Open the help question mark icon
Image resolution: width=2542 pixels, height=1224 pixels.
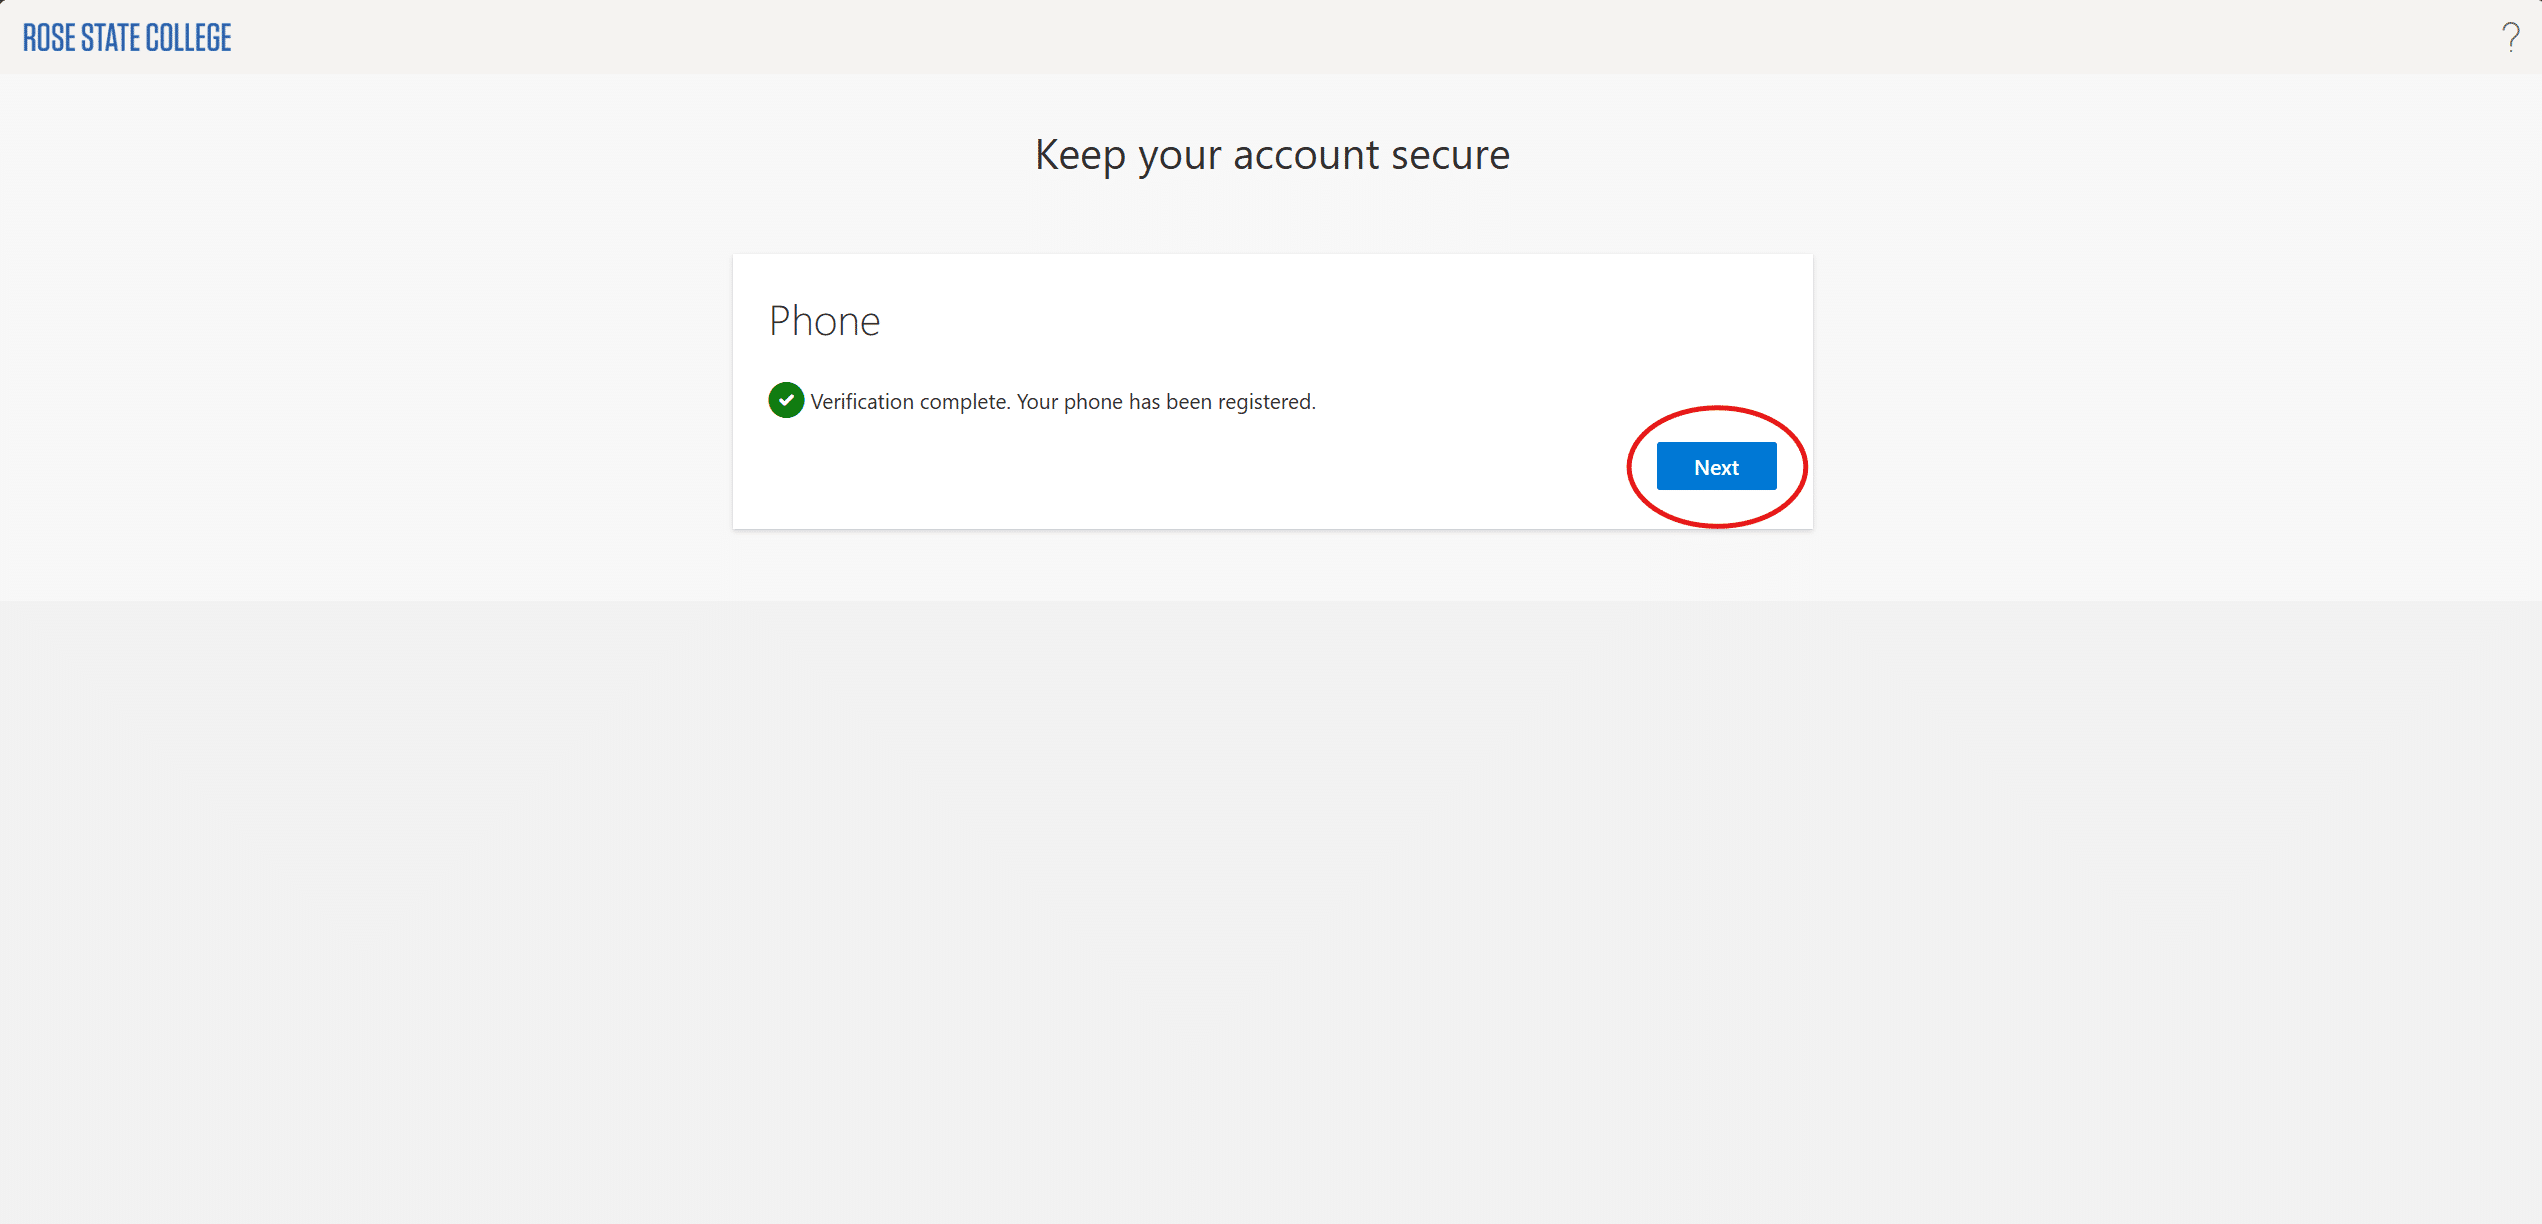[2510, 37]
